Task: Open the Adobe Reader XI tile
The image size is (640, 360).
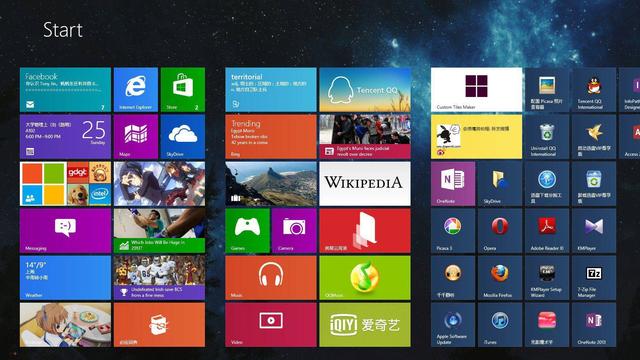Action: (547, 231)
